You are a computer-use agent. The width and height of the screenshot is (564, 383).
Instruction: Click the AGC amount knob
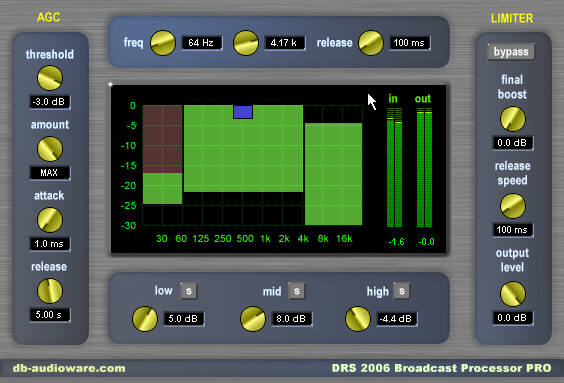(x=50, y=149)
